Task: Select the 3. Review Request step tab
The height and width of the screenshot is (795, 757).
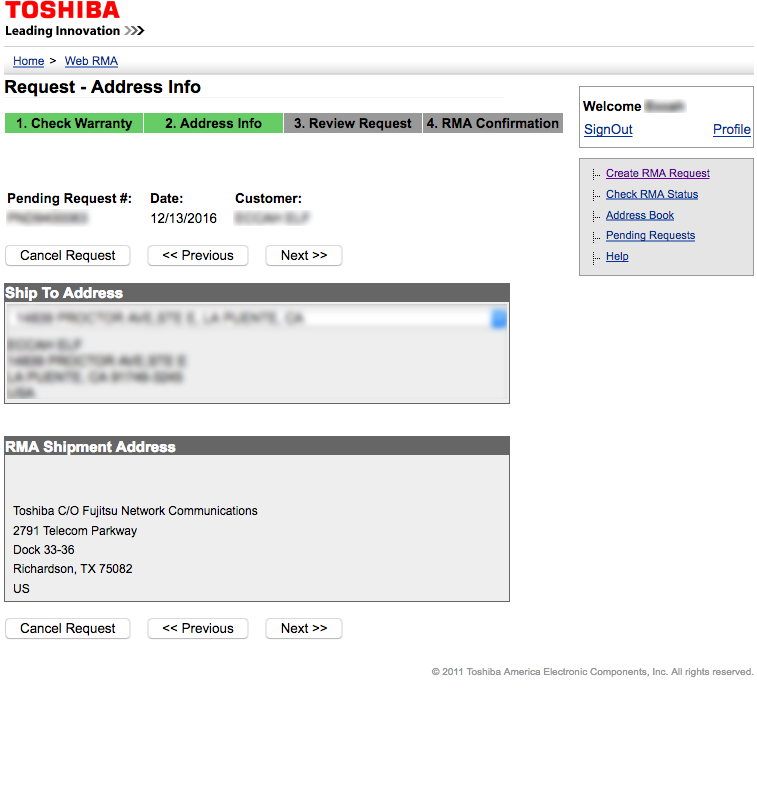Action: (x=353, y=123)
